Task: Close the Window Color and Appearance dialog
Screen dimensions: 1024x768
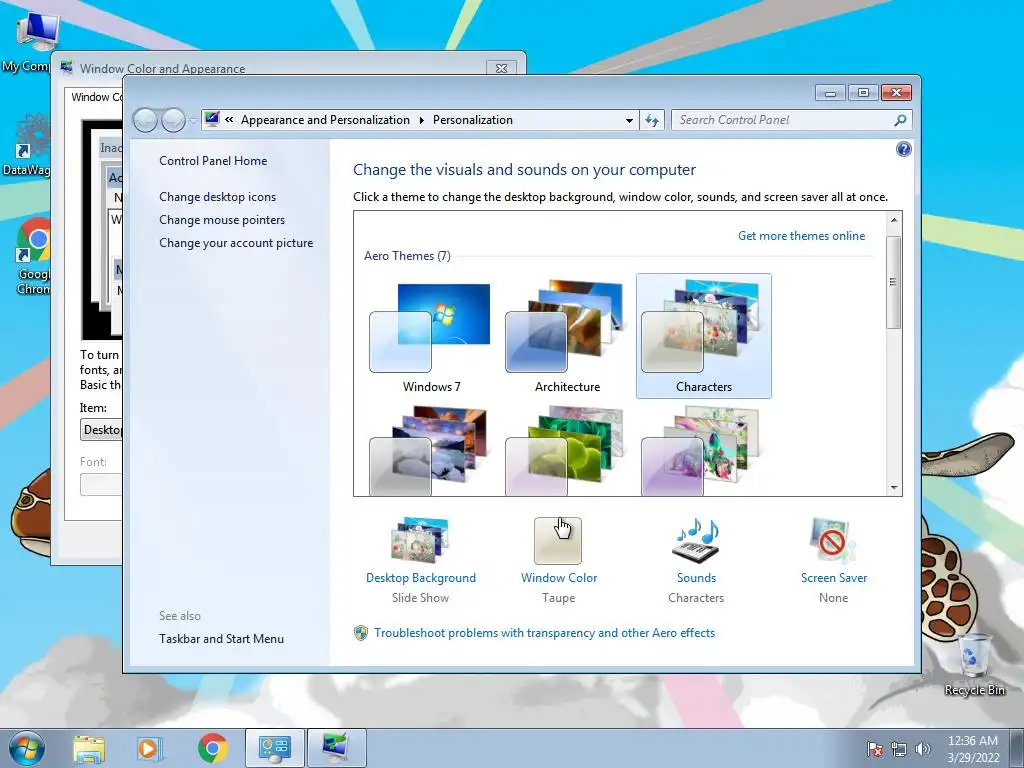Action: click(502, 68)
